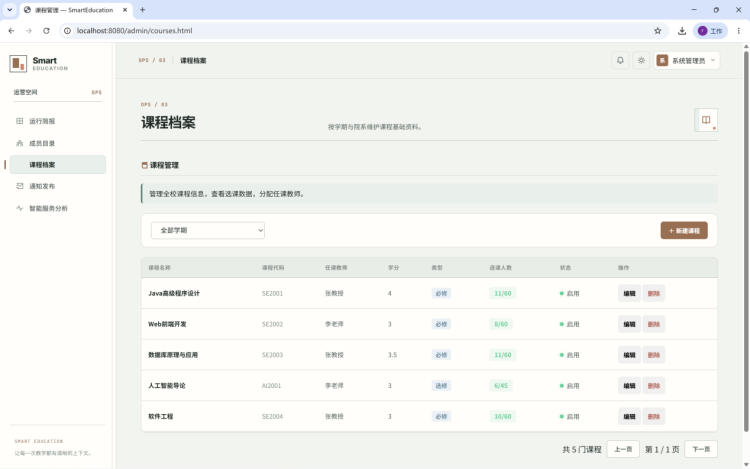
Task: Edit the 软件工程 course
Action: click(x=629, y=416)
